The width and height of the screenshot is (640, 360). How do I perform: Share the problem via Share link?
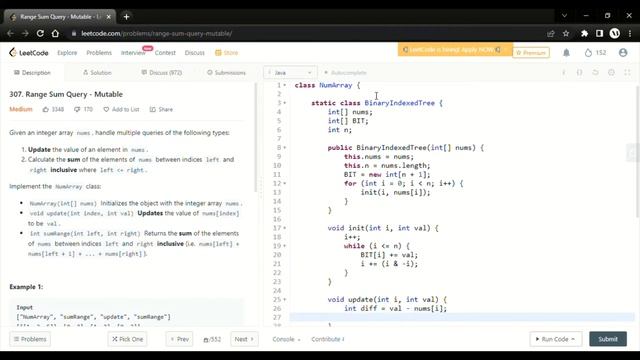pyautogui.click(x=161, y=109)
